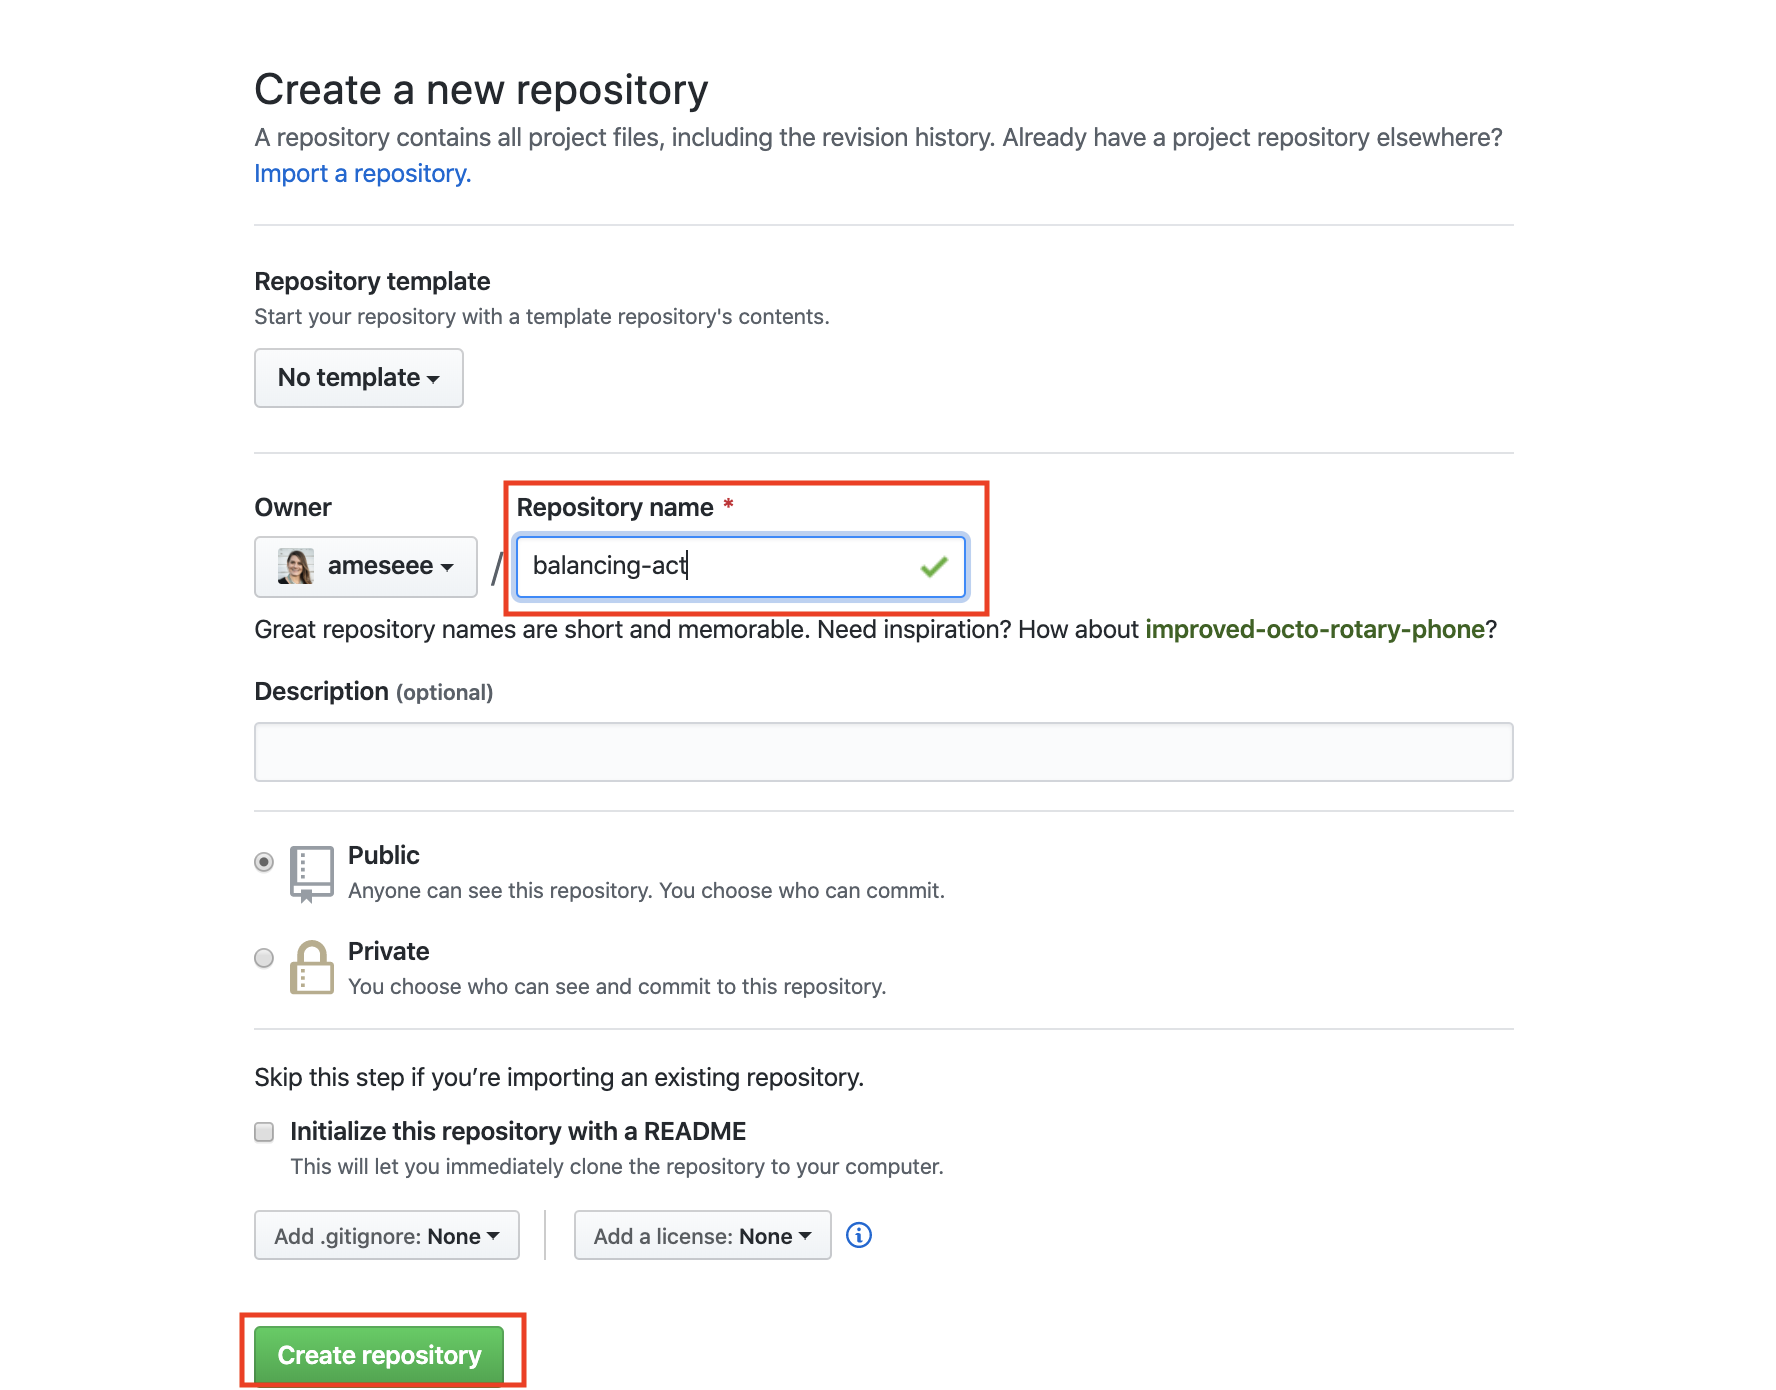
Task: Open the No template dropdown
Action: coord(358,378)
